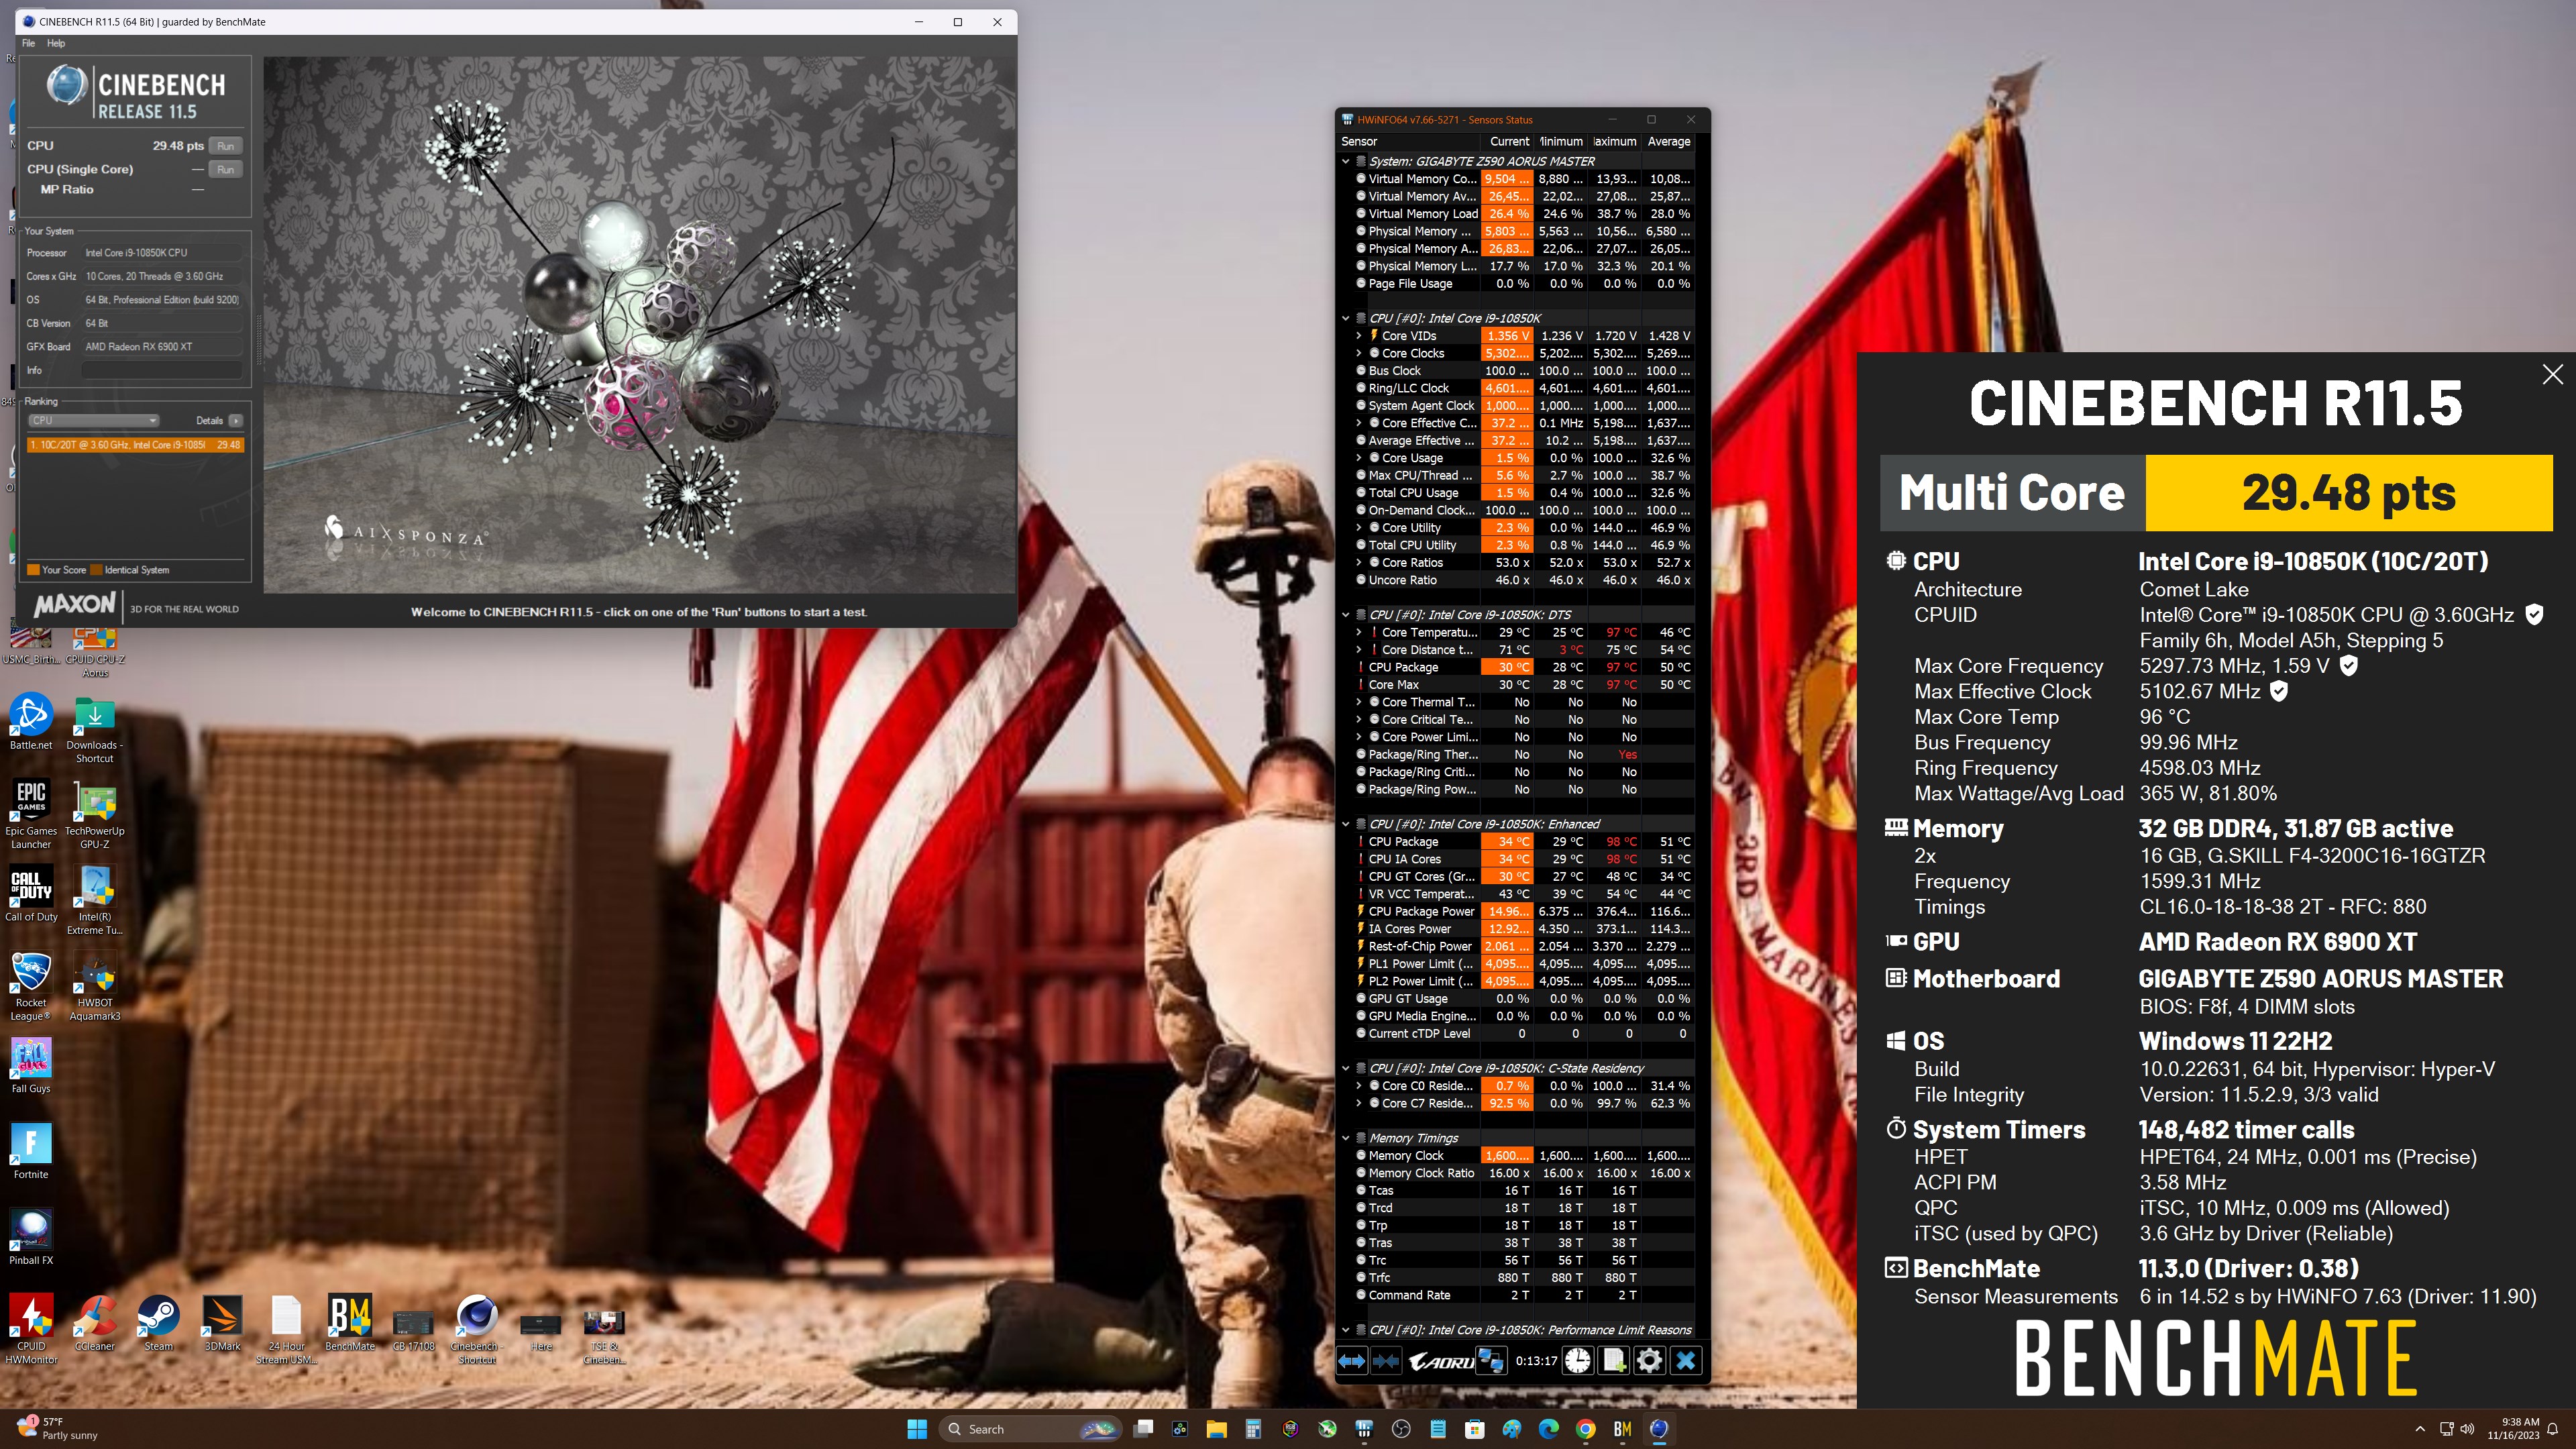
Task: Click HWiNFO reset clock icon
Action: (x=1577, y=1361)
